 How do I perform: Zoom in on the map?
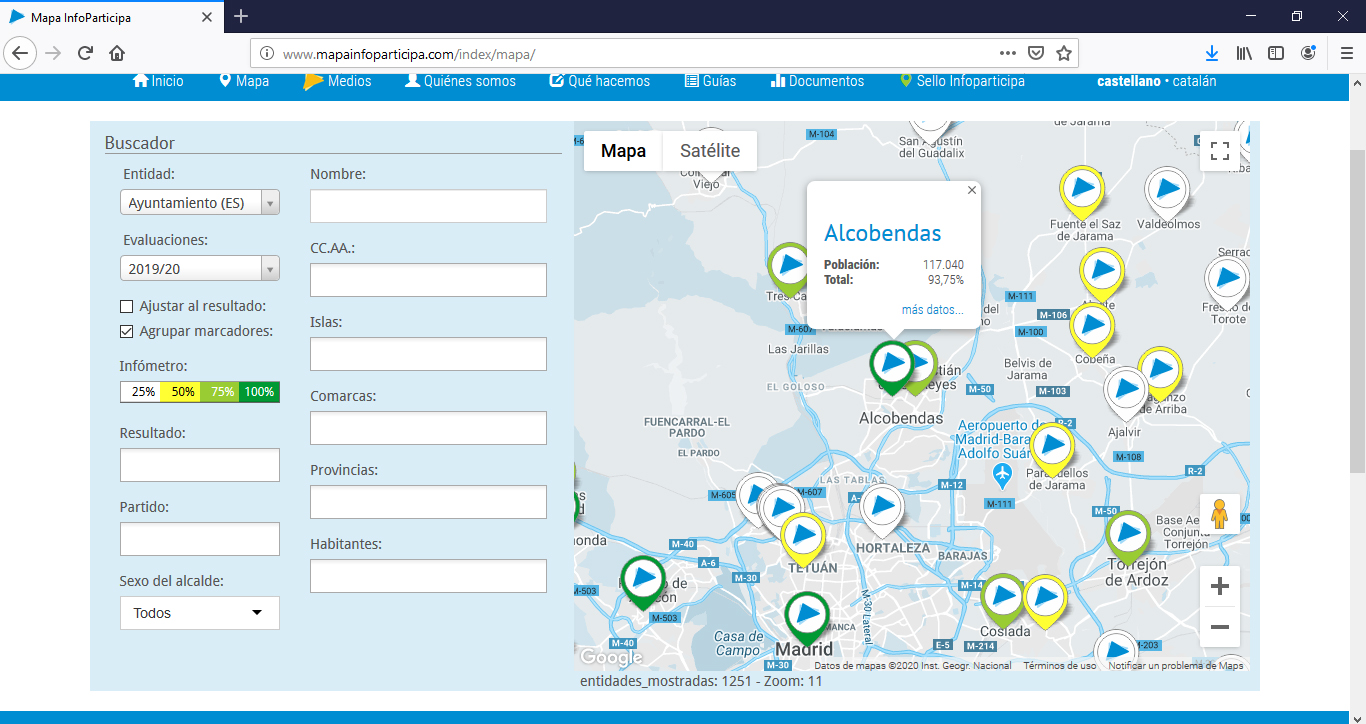point(1220,587)
